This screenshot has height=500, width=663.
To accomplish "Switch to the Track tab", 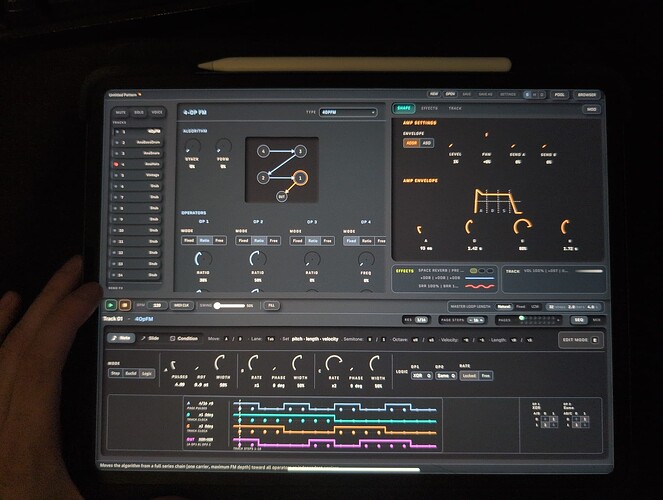I will [x=455, y=109].
